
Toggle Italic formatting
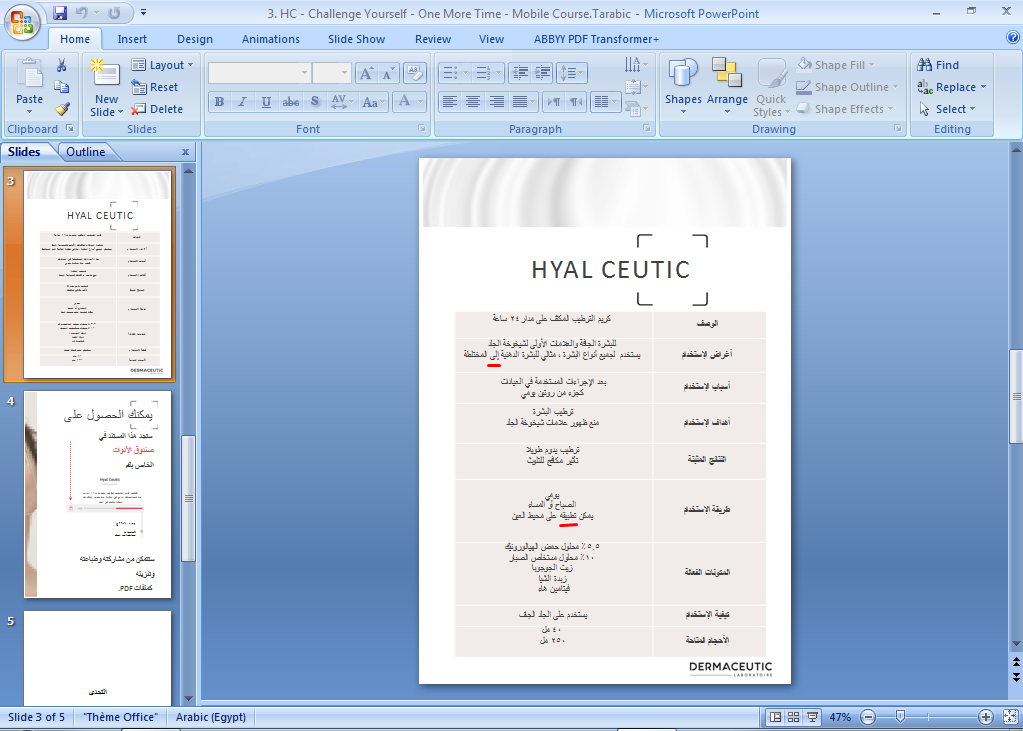tap(243, 101)
